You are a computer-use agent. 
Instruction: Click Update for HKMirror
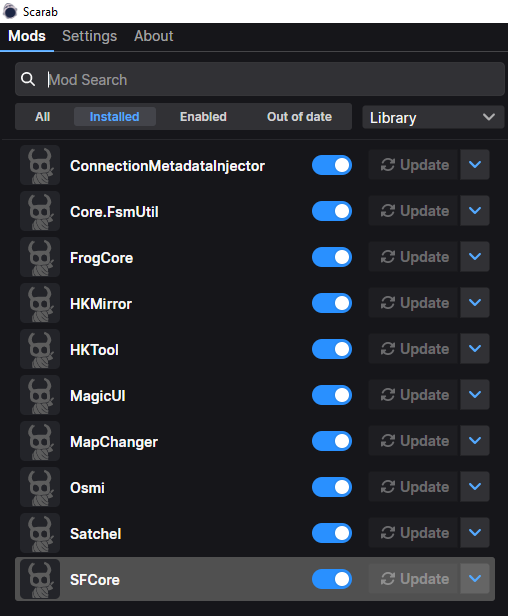pos(414,302)
